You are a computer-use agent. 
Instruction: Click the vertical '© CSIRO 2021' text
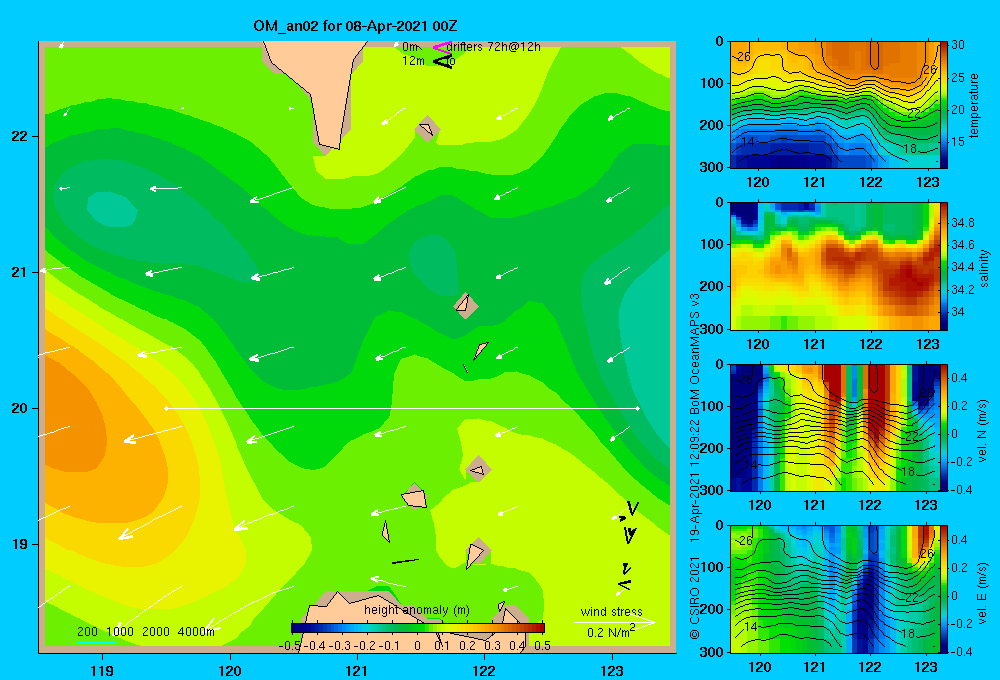(695, 598)
